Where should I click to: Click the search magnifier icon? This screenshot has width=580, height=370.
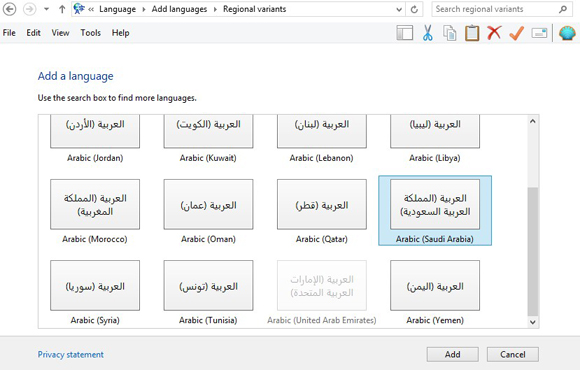click(563, 9)
